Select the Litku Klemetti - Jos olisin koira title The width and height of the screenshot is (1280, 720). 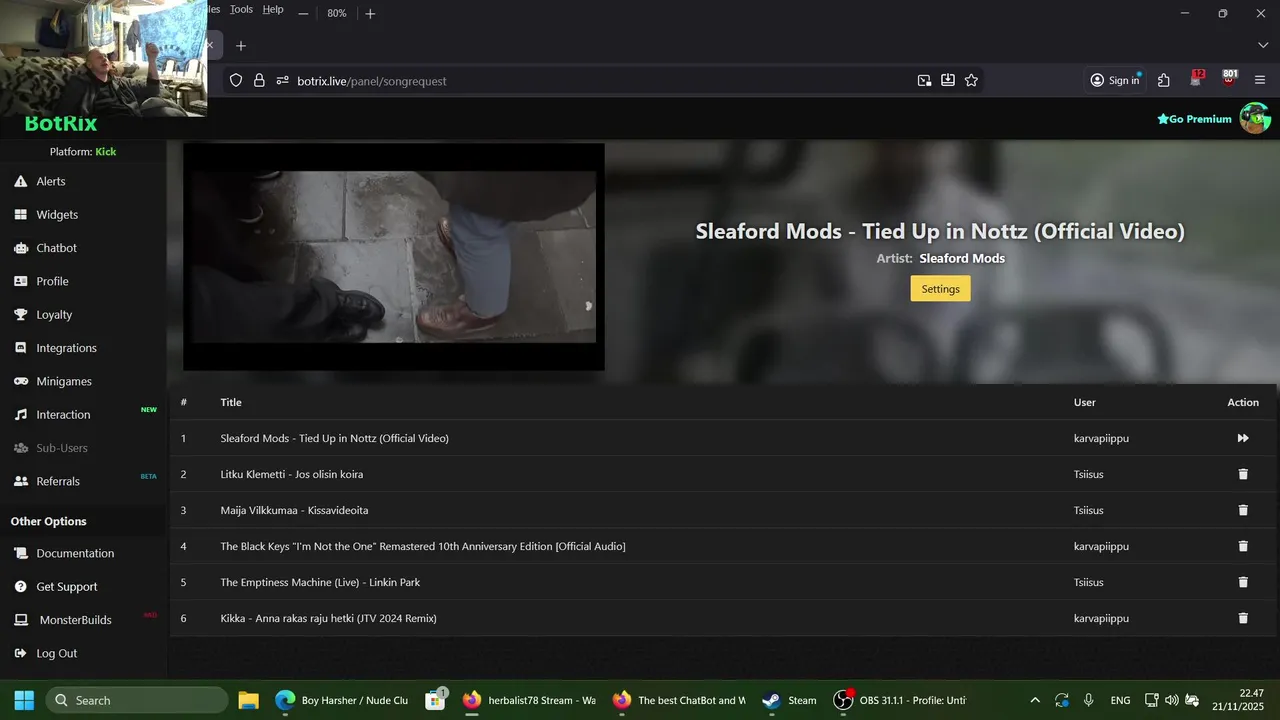tap(292, 474)
